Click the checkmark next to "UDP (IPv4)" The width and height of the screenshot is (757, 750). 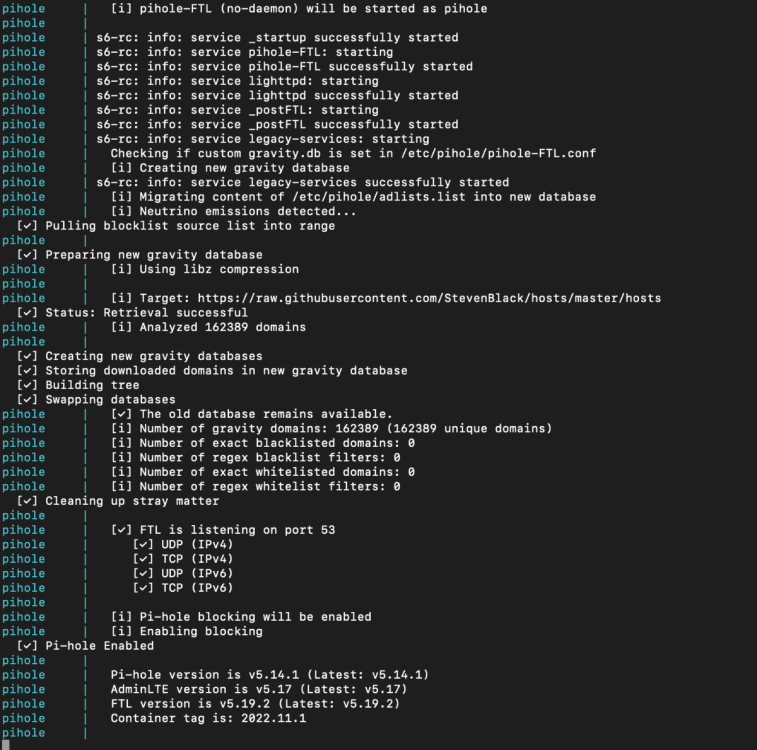[x=143, y=545]
